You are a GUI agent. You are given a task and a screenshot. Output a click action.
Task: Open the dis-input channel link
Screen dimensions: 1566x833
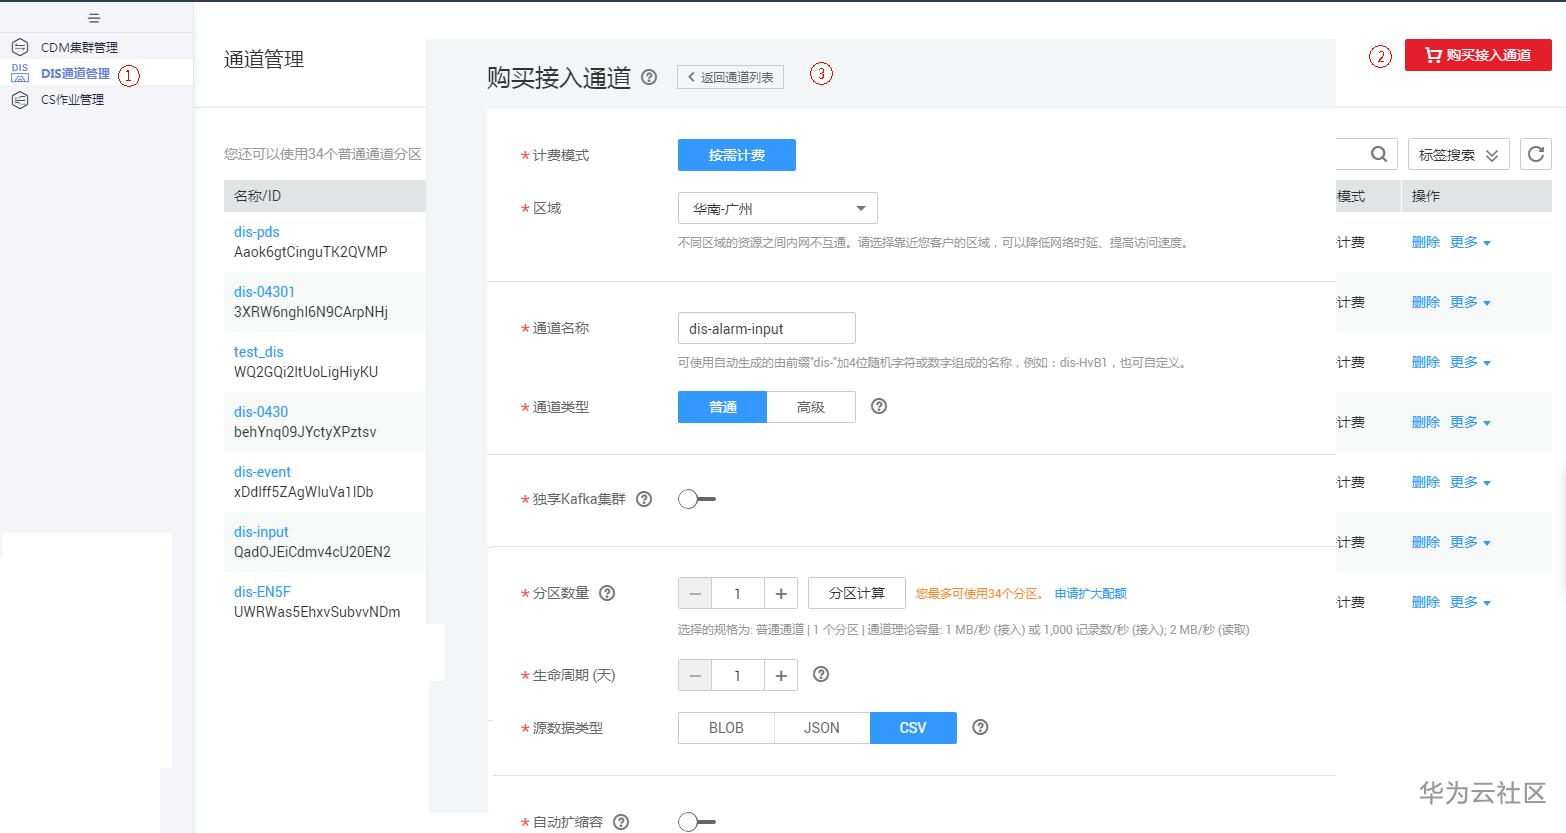pos(261,532)
